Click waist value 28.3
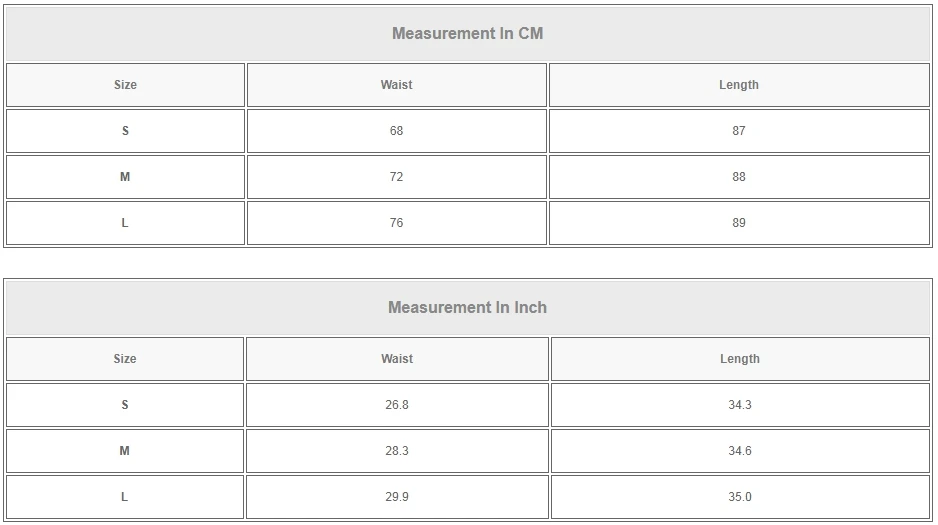Image resolution: width=938 pixels, height=525 pixels. point(397,451)
